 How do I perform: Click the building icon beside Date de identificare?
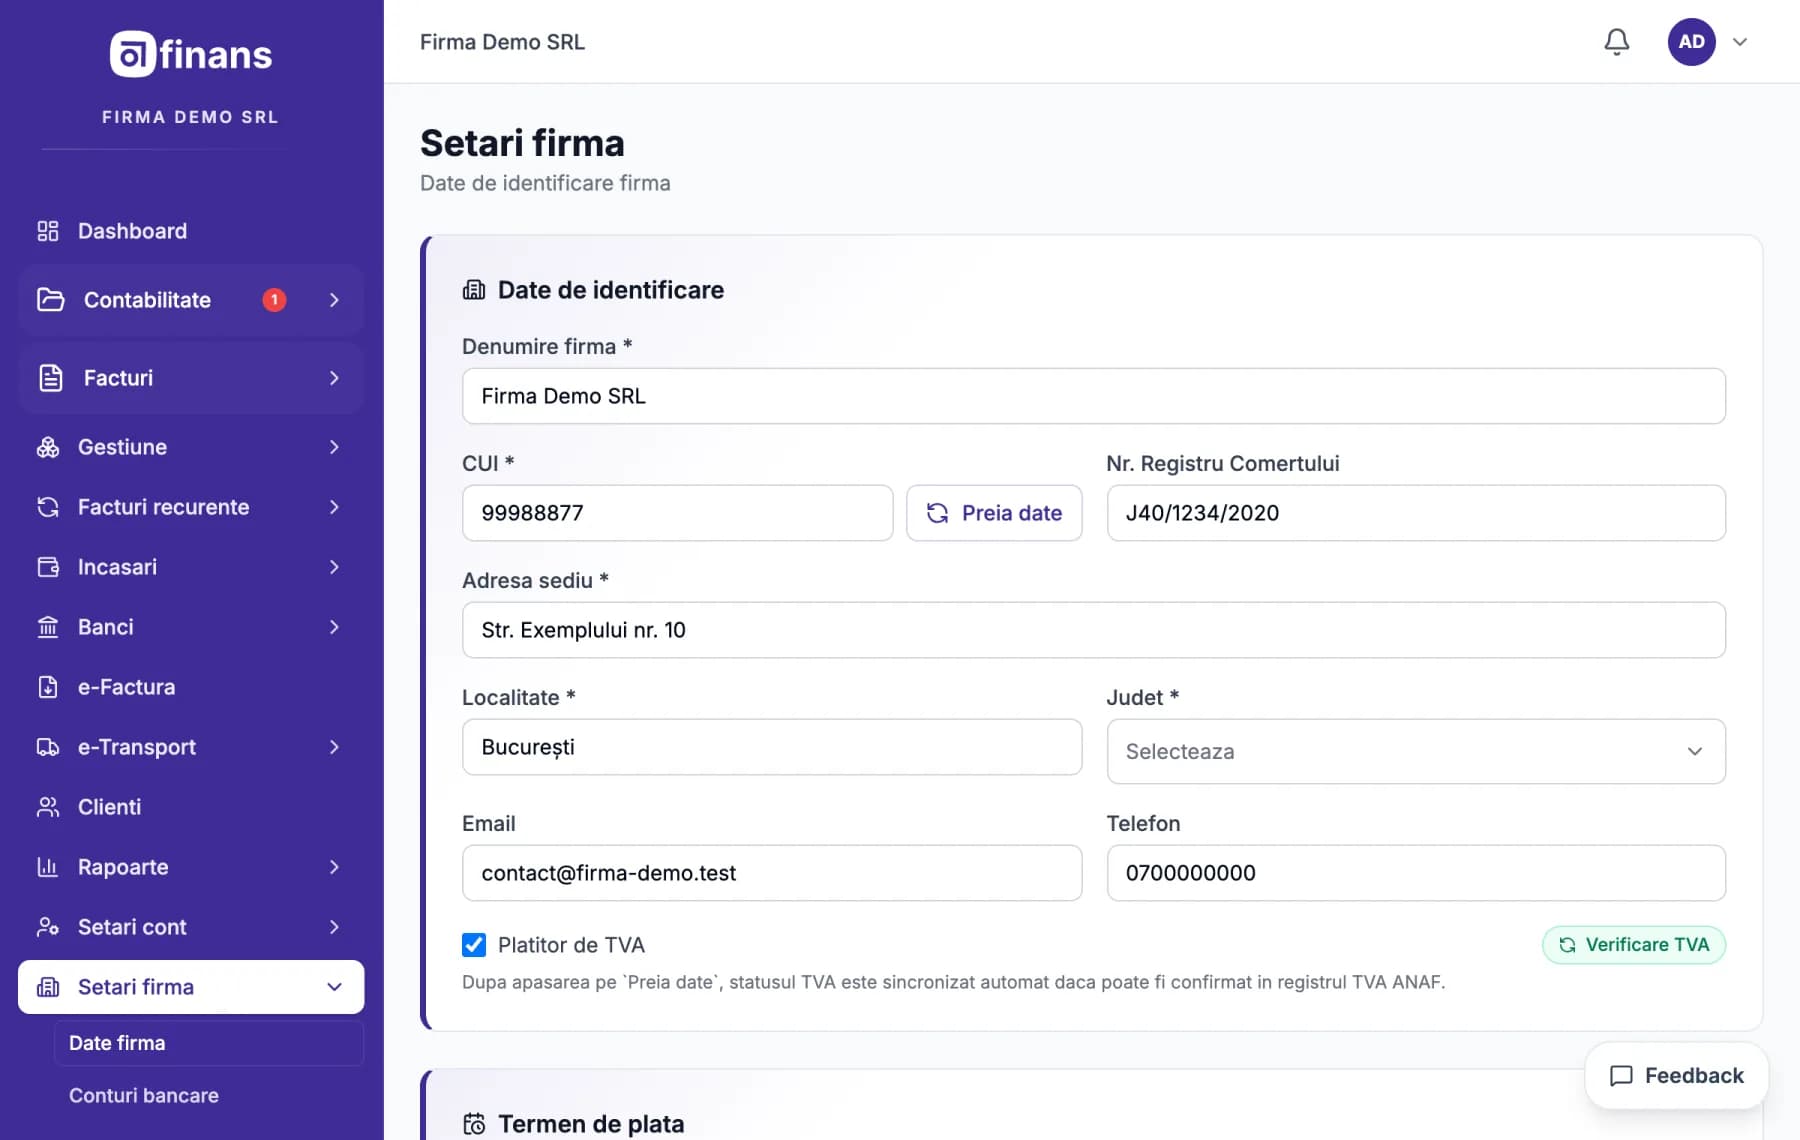coord(474,290)
